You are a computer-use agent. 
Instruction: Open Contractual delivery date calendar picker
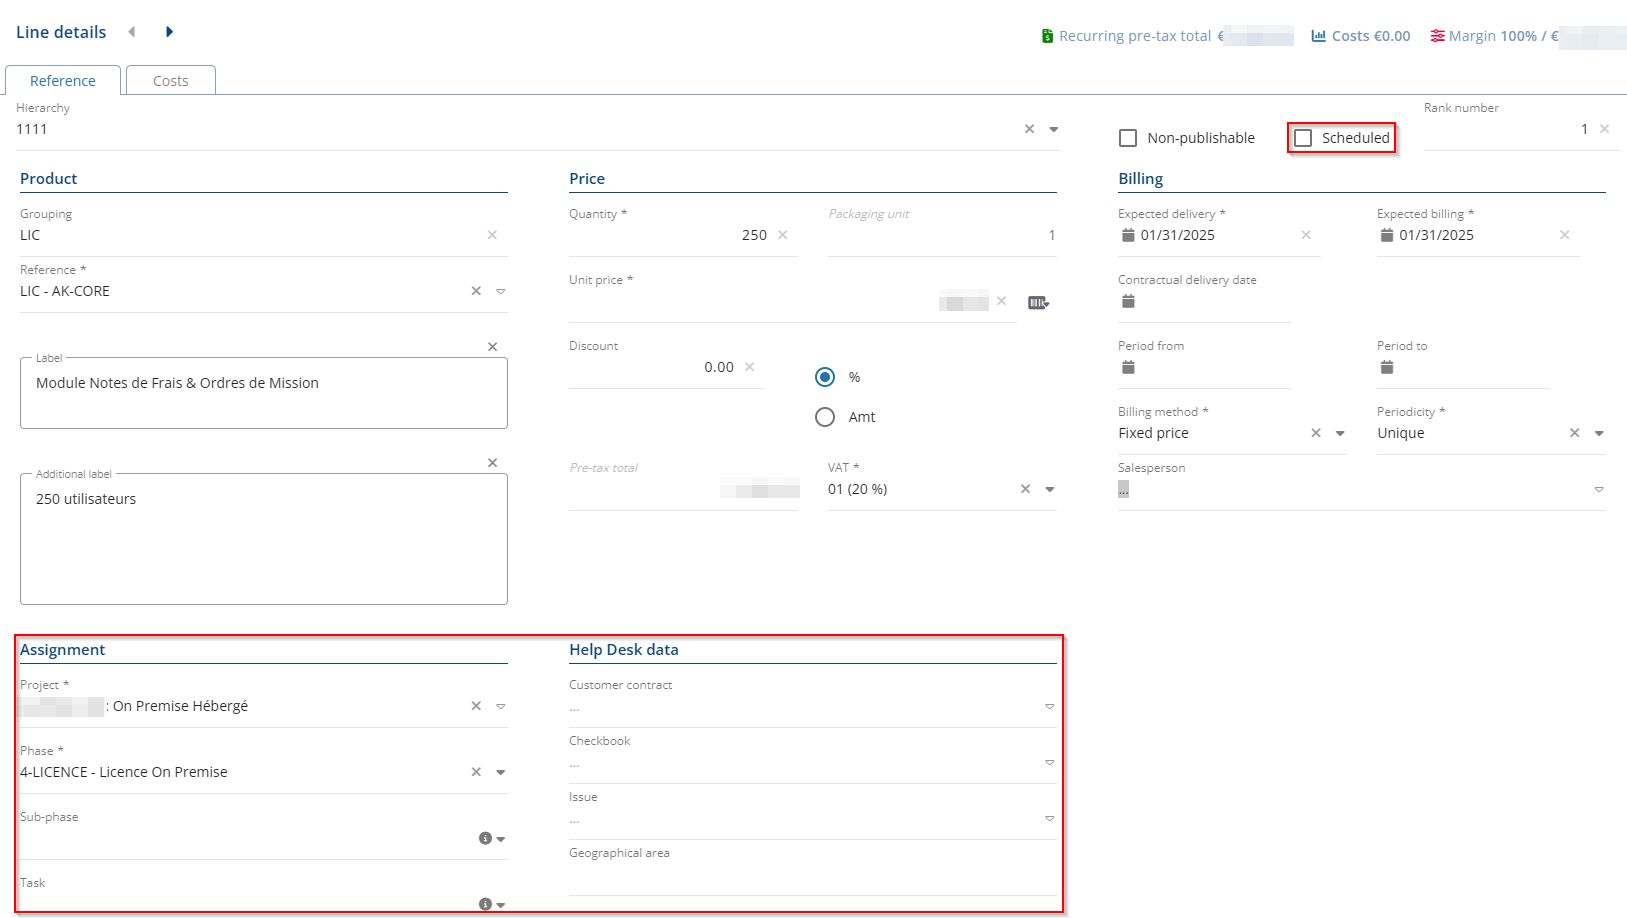tap(1128, 301)
